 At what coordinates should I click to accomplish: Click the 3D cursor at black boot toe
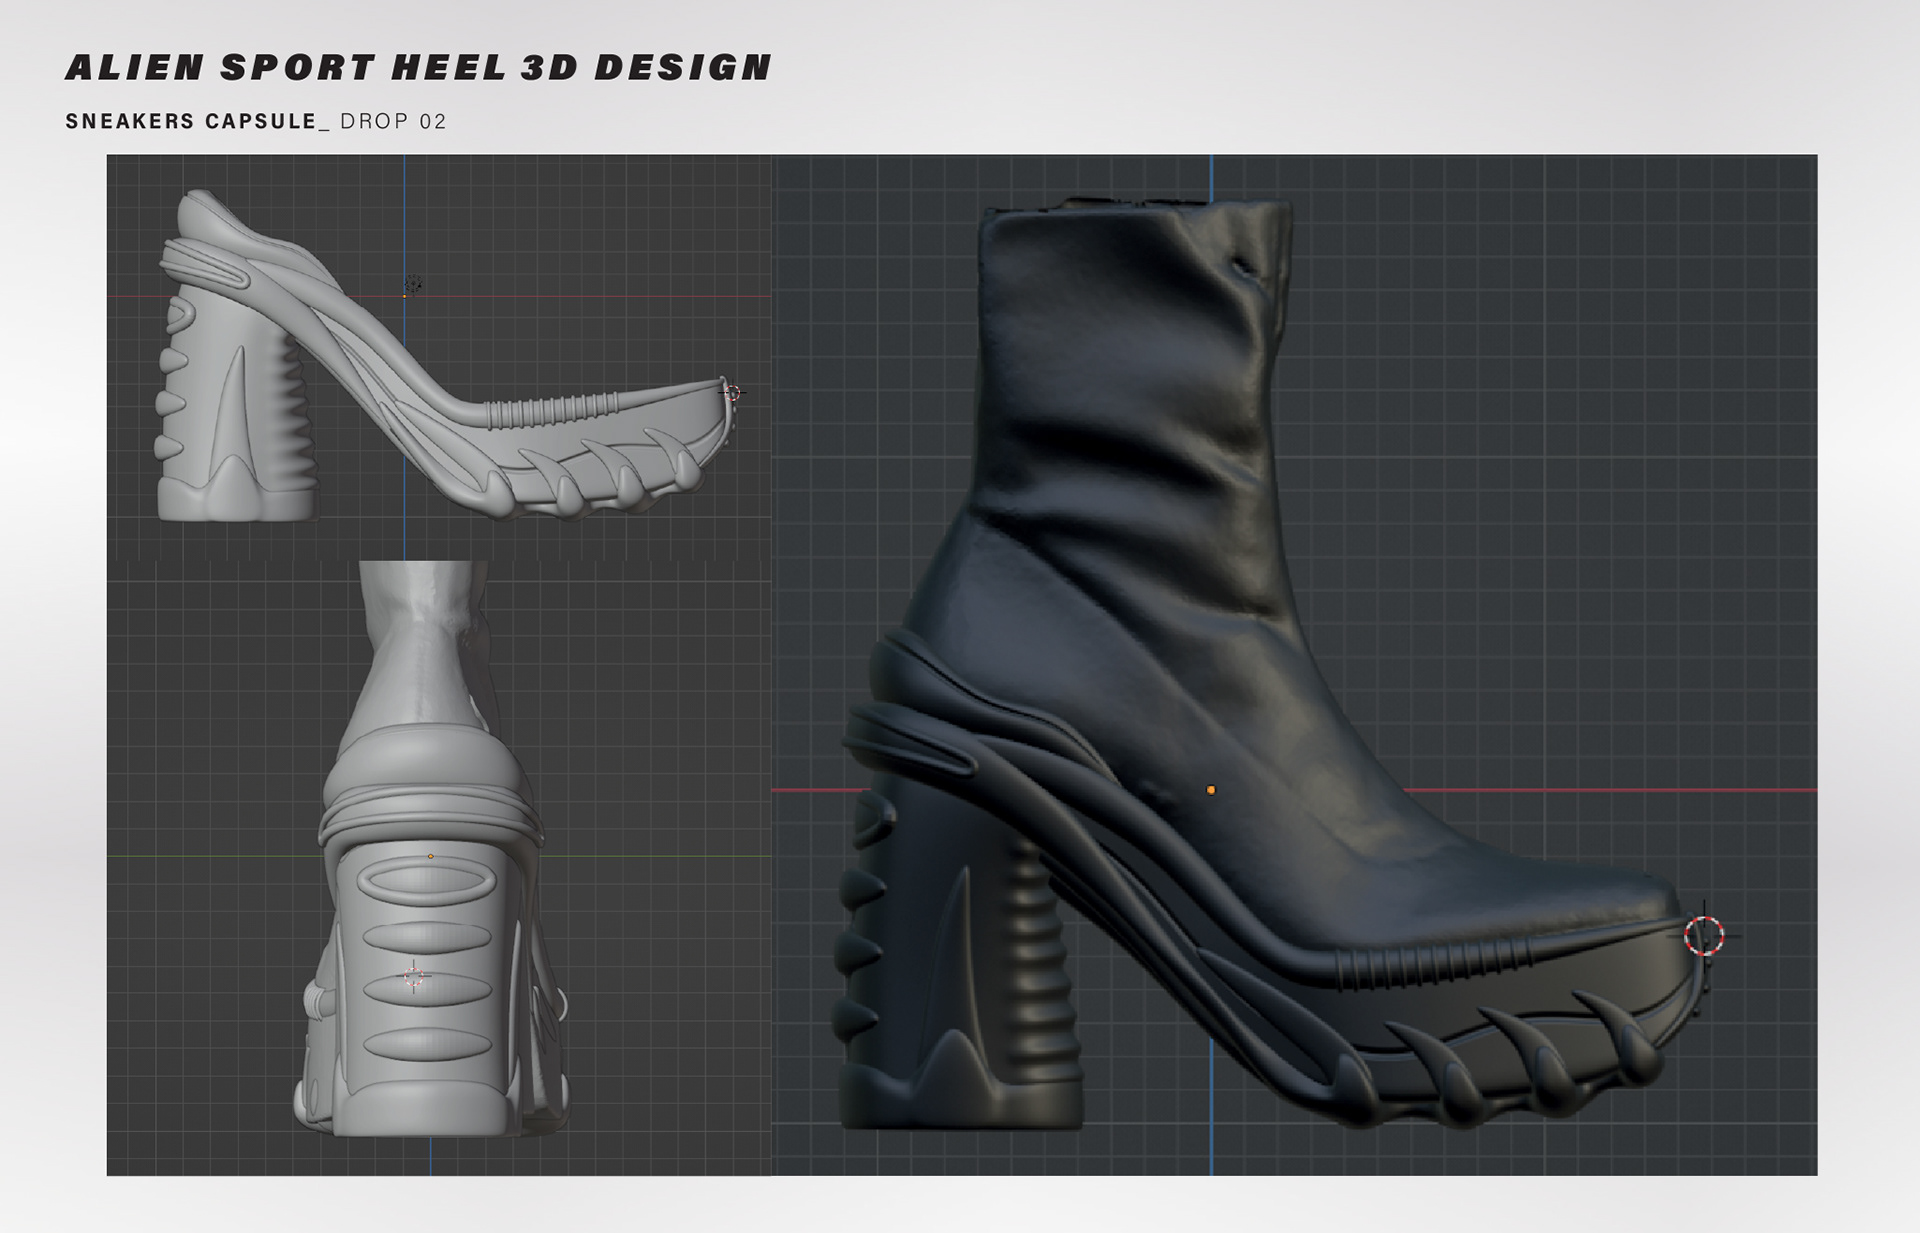1704,936
